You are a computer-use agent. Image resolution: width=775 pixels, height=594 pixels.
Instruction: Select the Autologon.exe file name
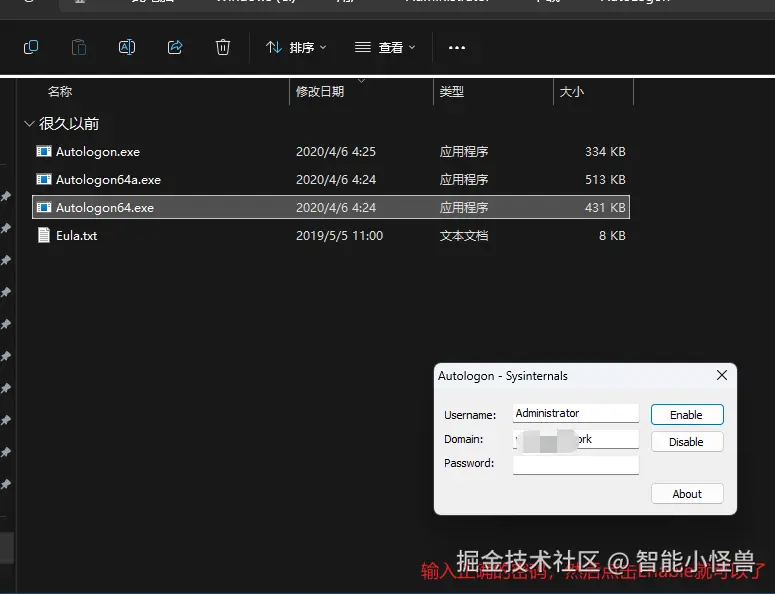[x=98, y=152]
